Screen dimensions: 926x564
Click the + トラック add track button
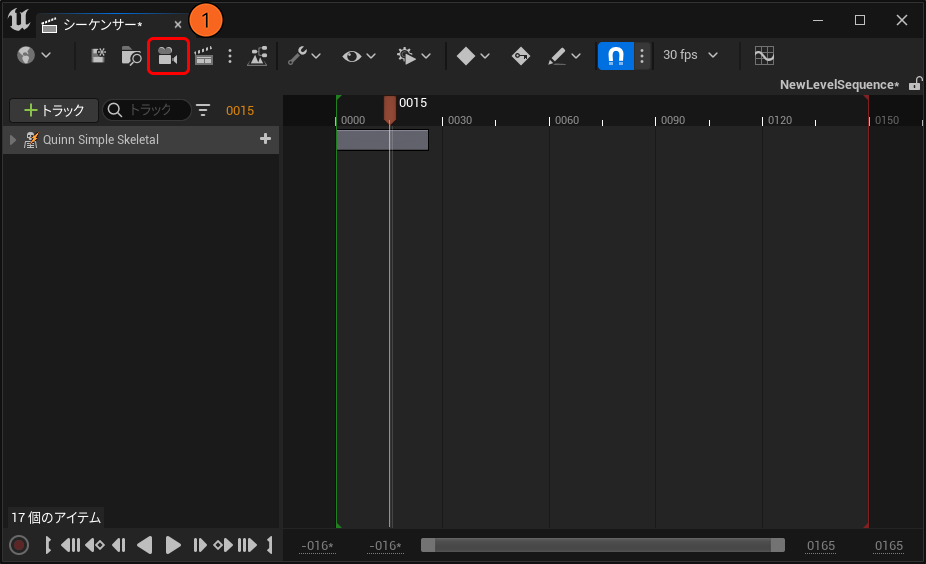[54, 110]
